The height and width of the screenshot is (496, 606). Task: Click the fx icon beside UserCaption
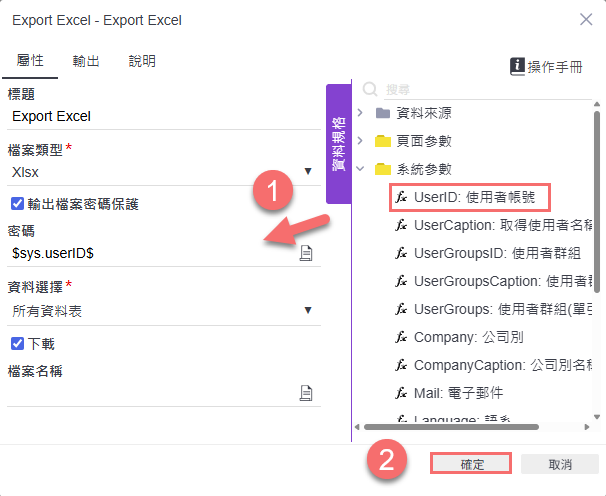tap(401, 225)
